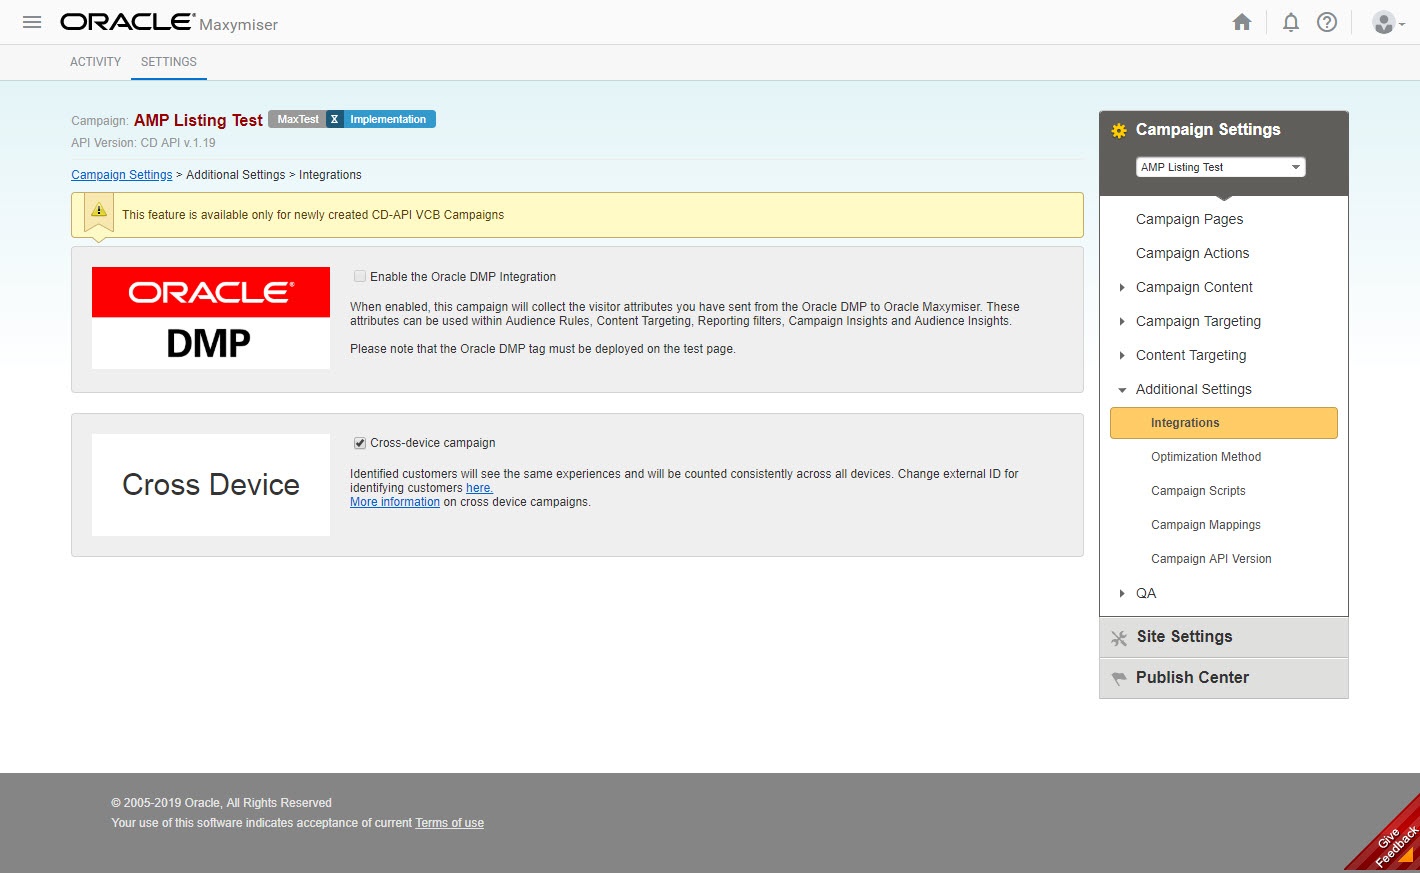Enable the Oracle DMP Integration checkbox
1420x873 pixels.
[x=360, y=276]
